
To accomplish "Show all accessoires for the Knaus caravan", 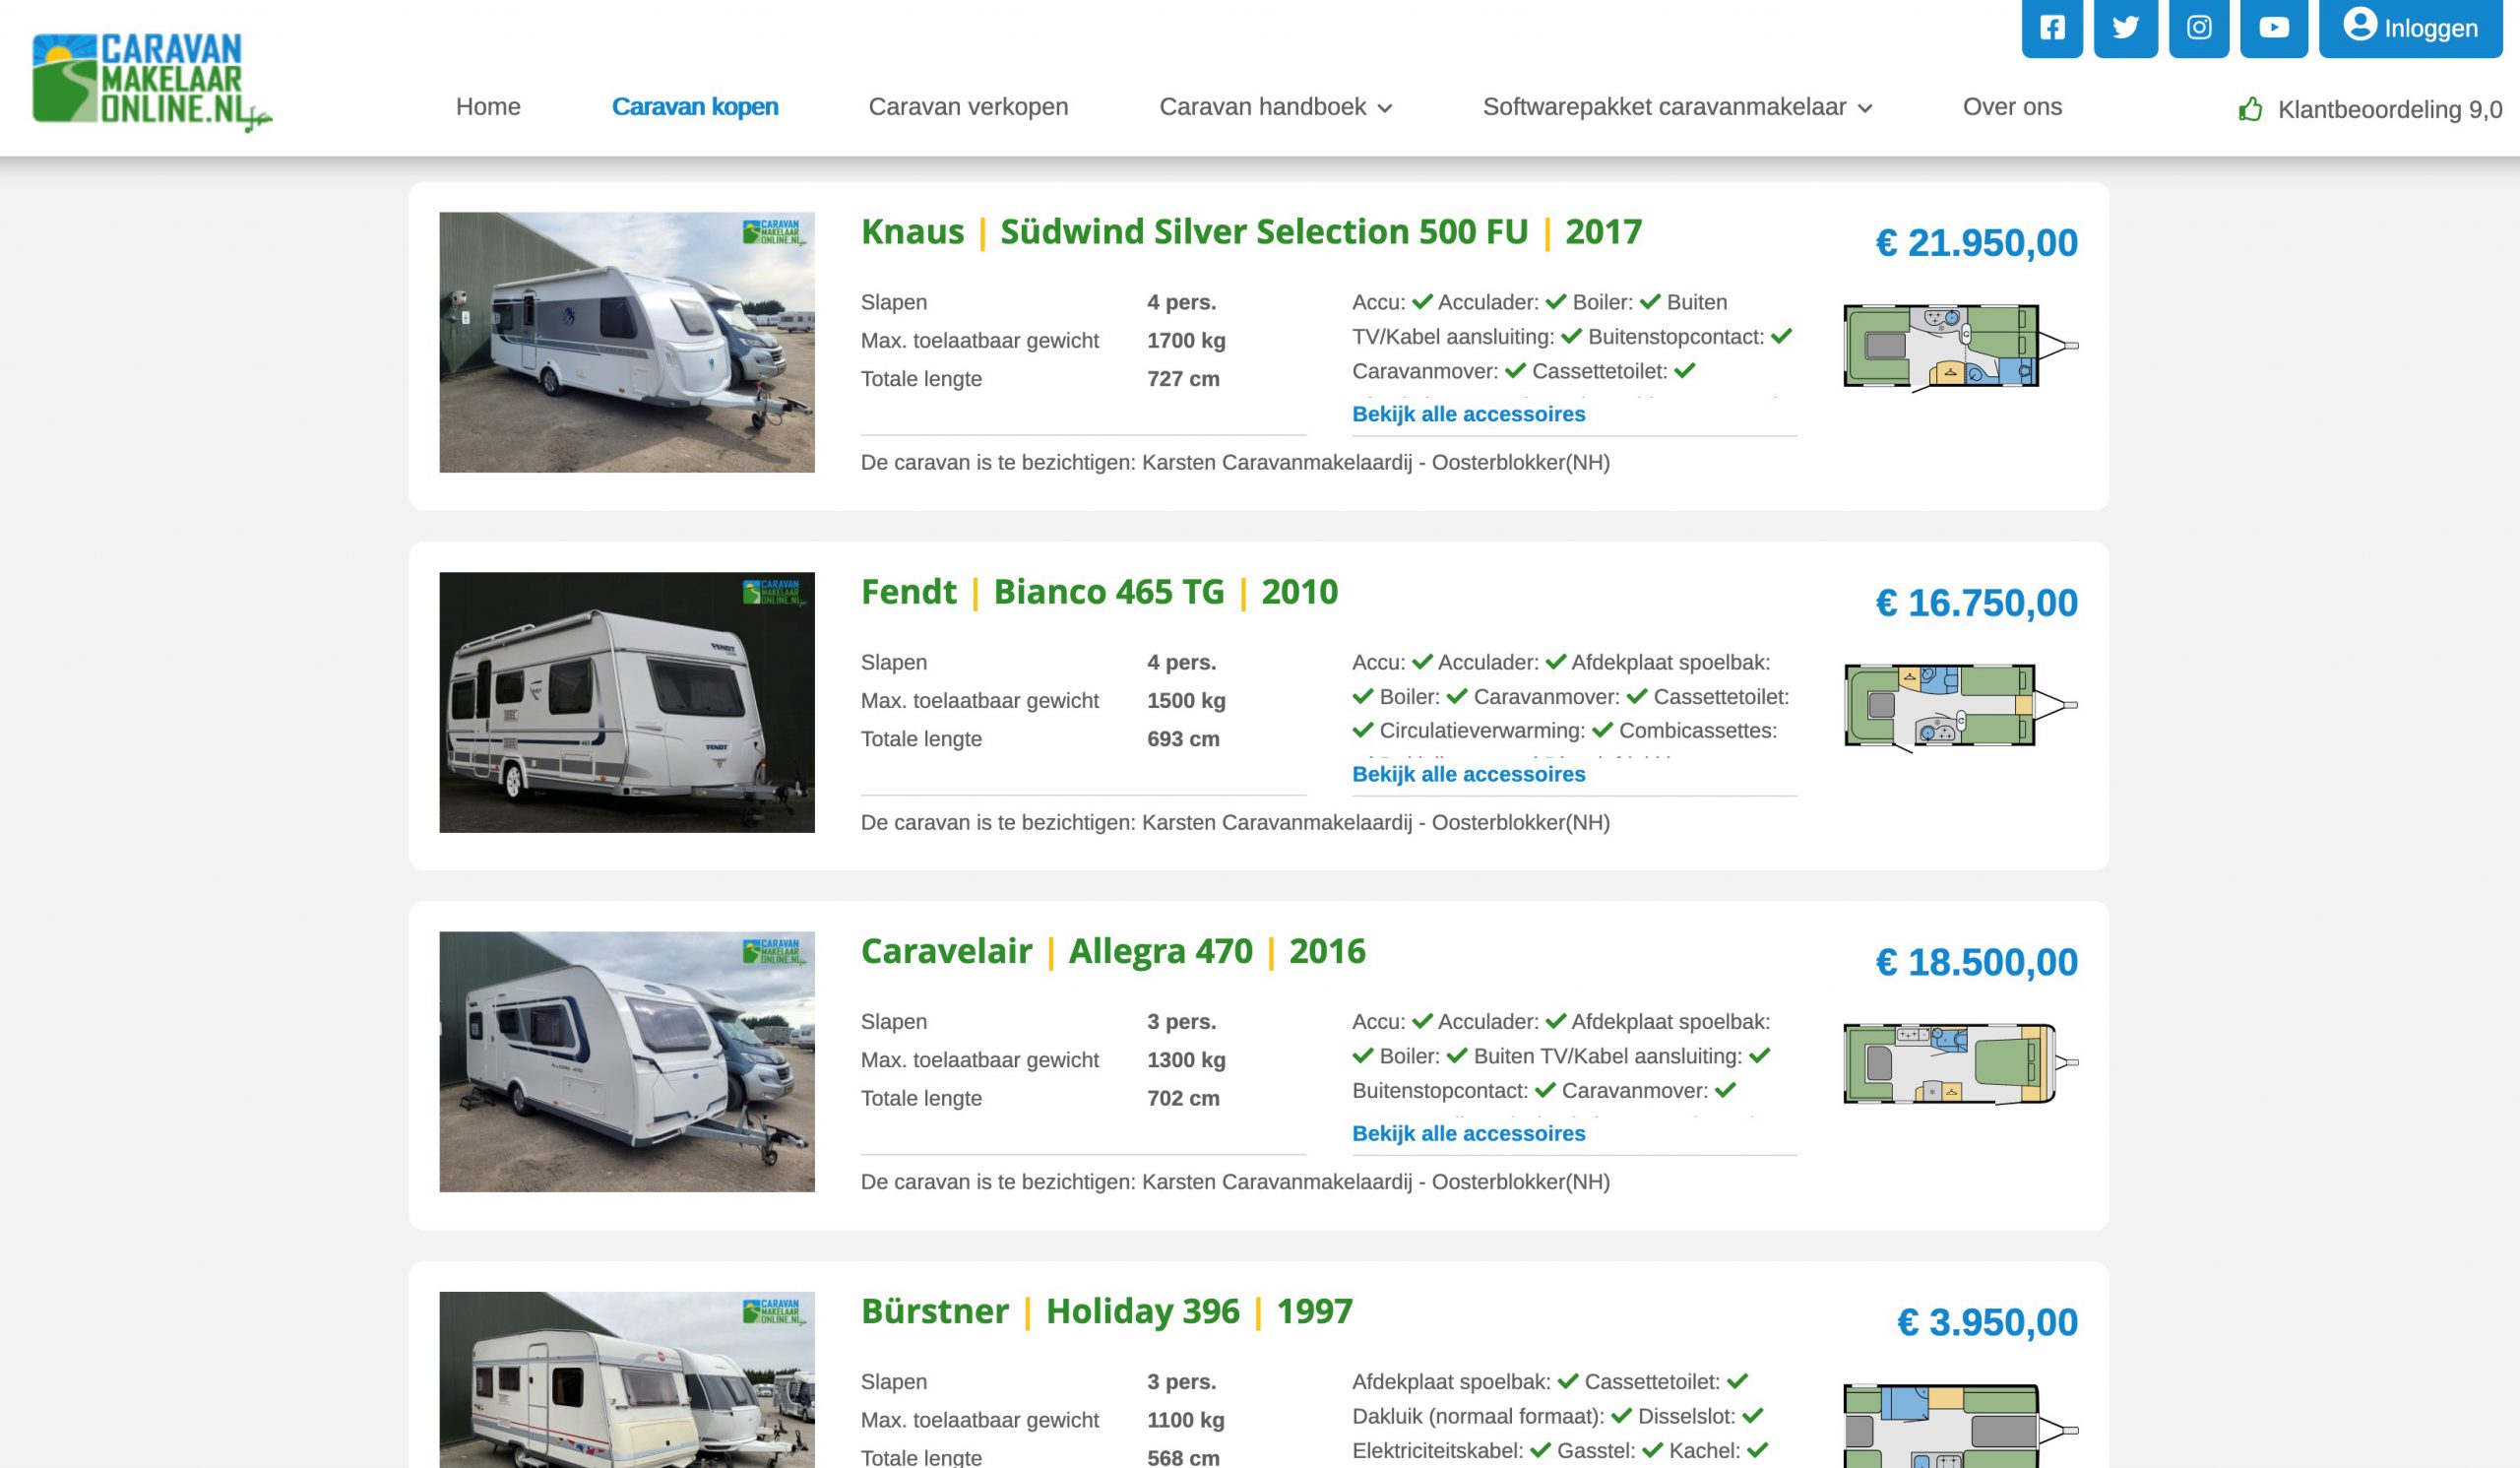I will point(1468,414).
